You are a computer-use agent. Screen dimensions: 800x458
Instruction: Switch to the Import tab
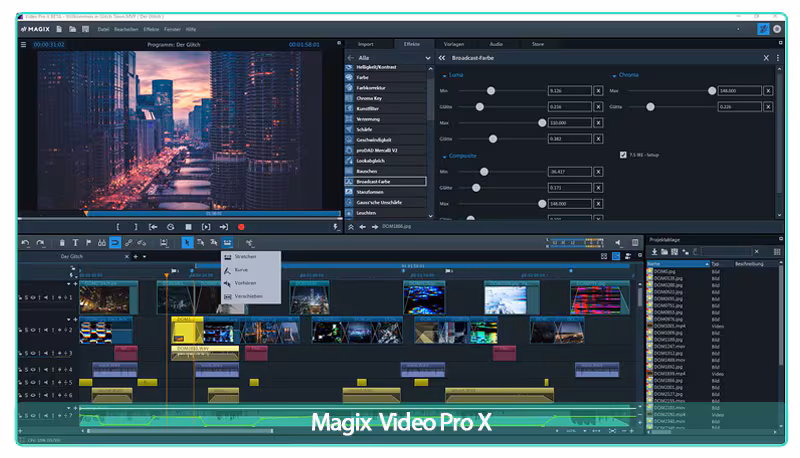(x=365, y=44)
